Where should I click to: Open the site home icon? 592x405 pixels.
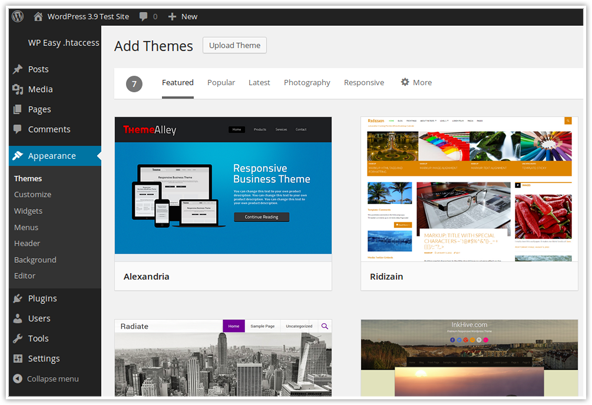coord(38,17)
